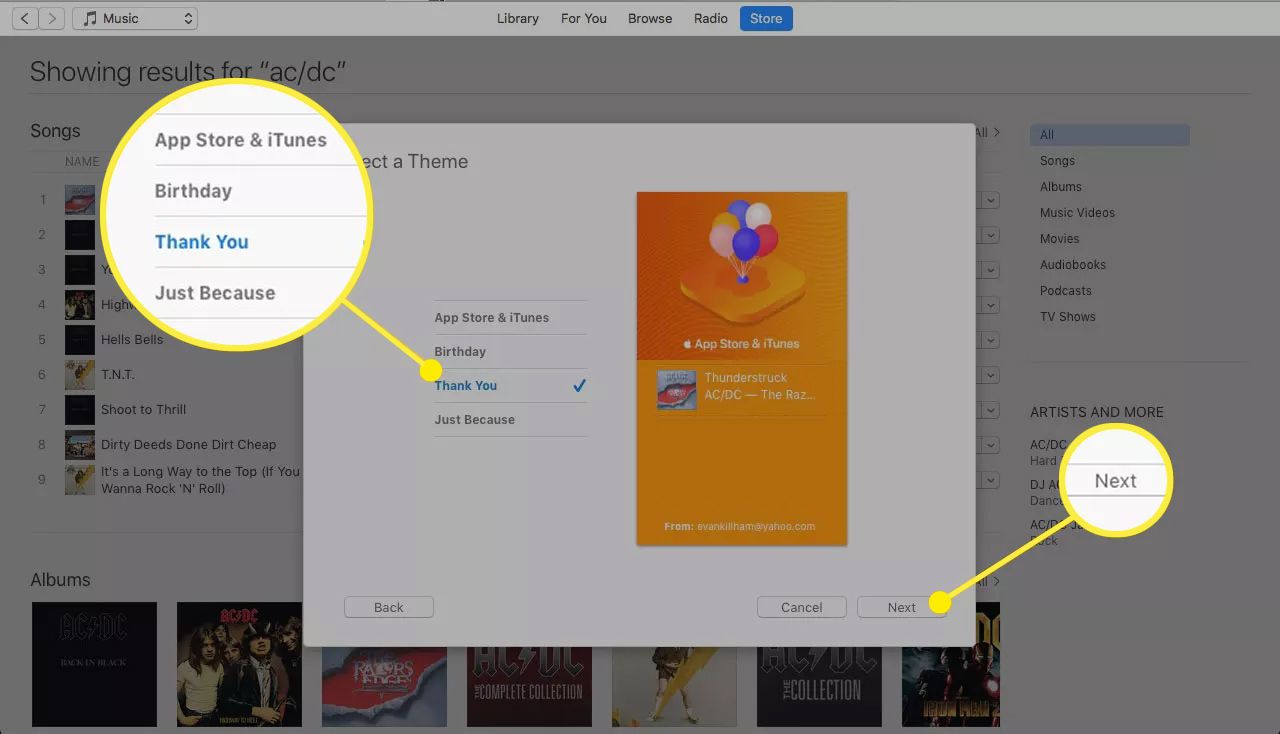Open price dropdown arrow for Shoot to Thrill
Viewport: 1280px width, 734px height.
tap(991, 410)
